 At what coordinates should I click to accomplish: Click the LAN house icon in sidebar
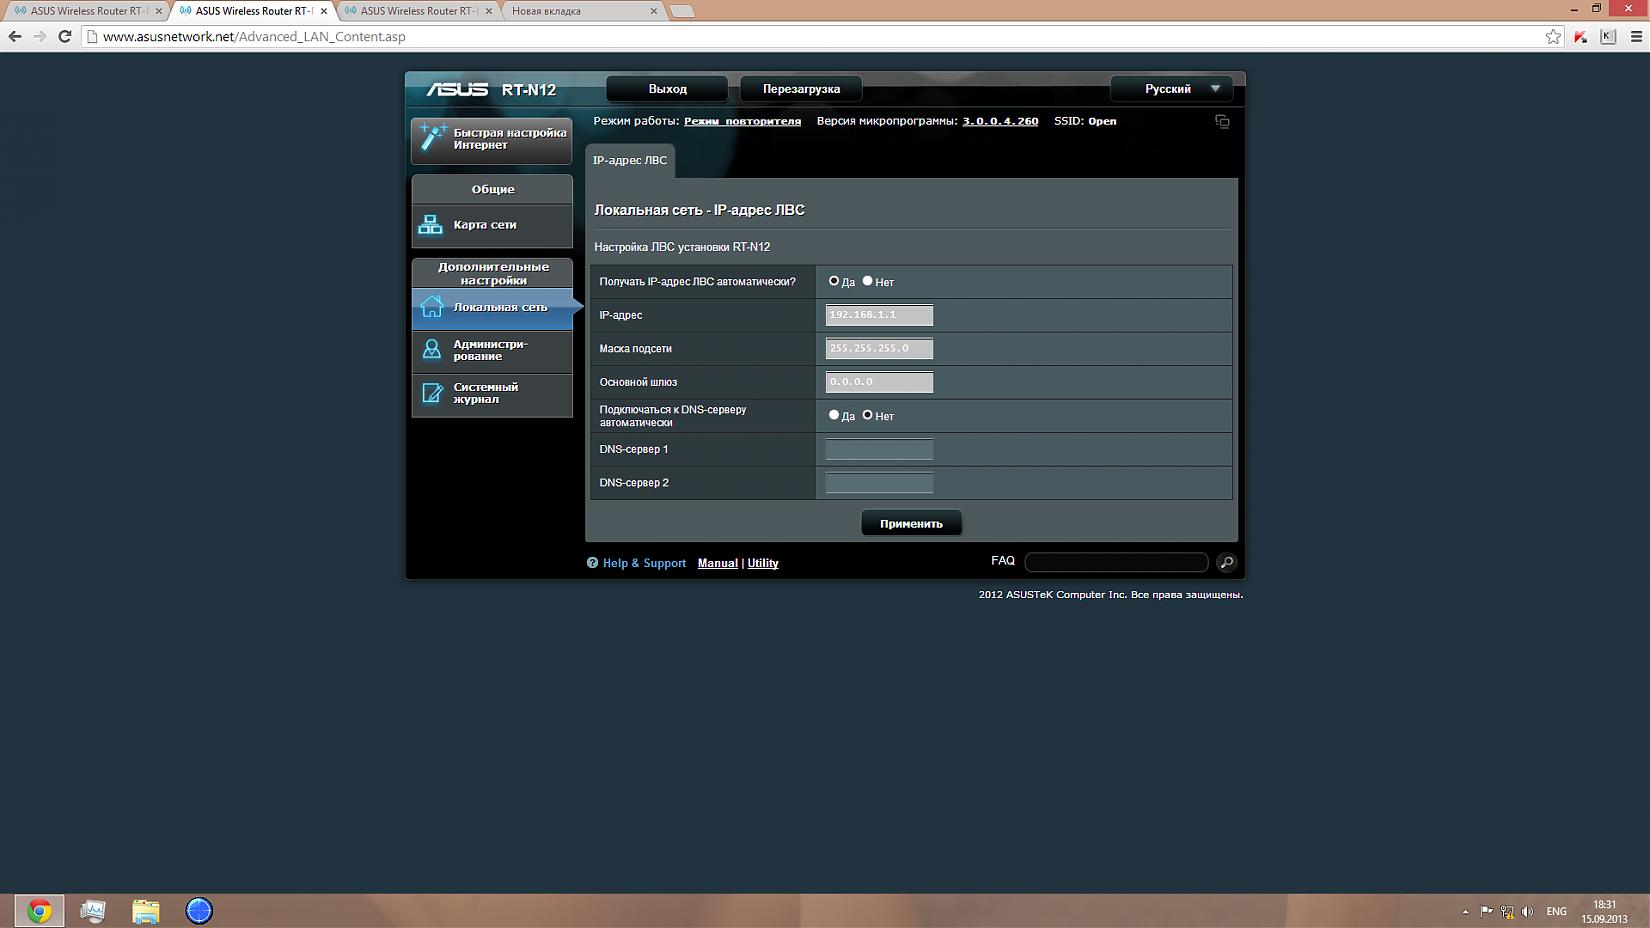[x=431, y=307]
